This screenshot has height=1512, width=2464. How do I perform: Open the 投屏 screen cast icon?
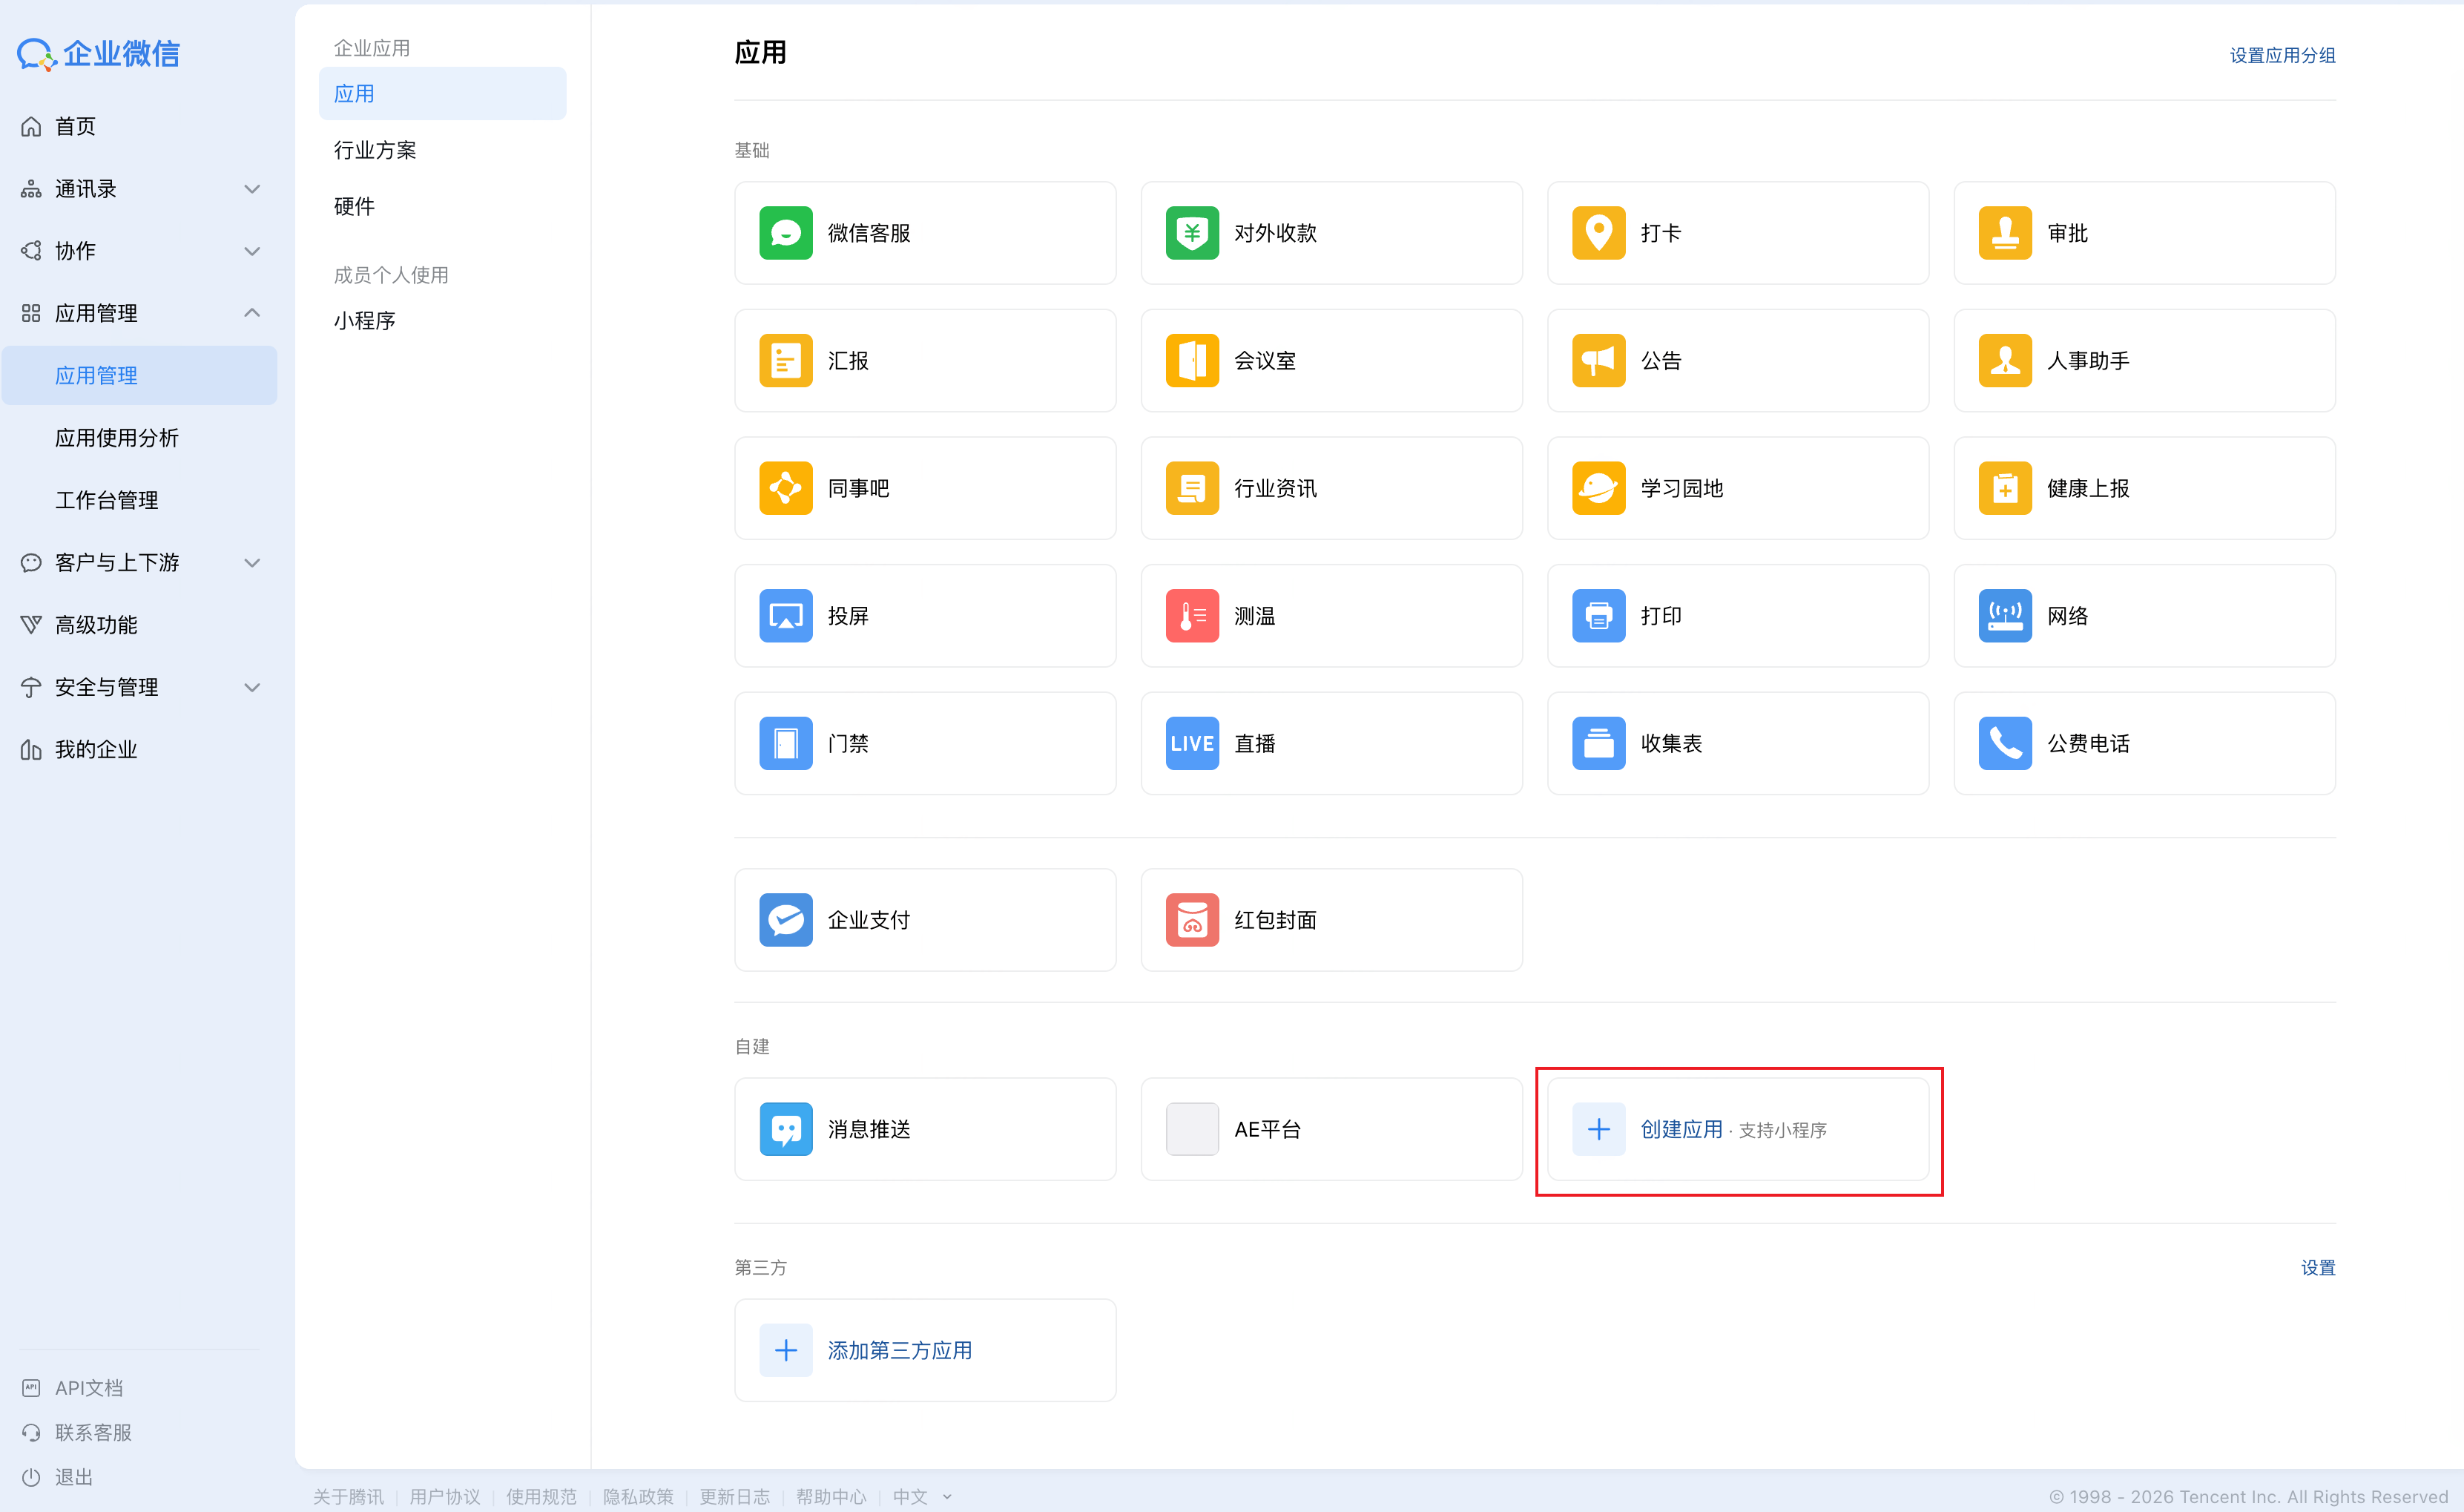click(785, 616)
